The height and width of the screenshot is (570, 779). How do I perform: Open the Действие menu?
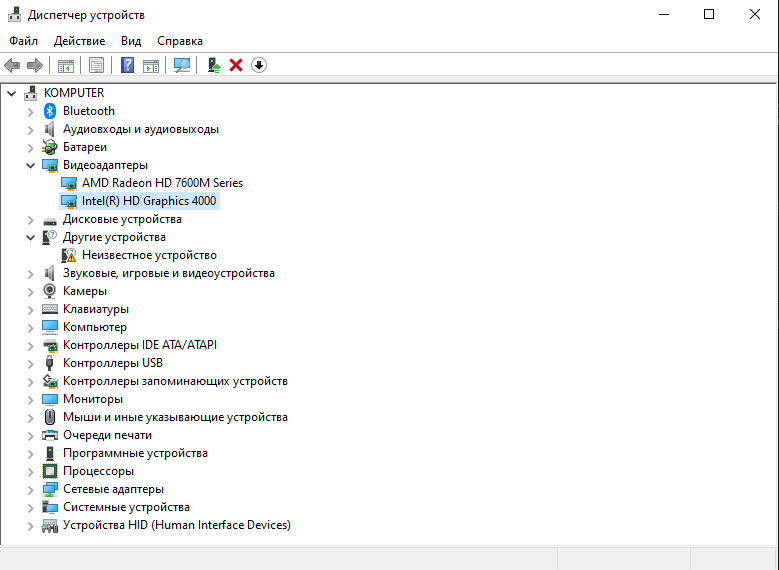[79, 41]
